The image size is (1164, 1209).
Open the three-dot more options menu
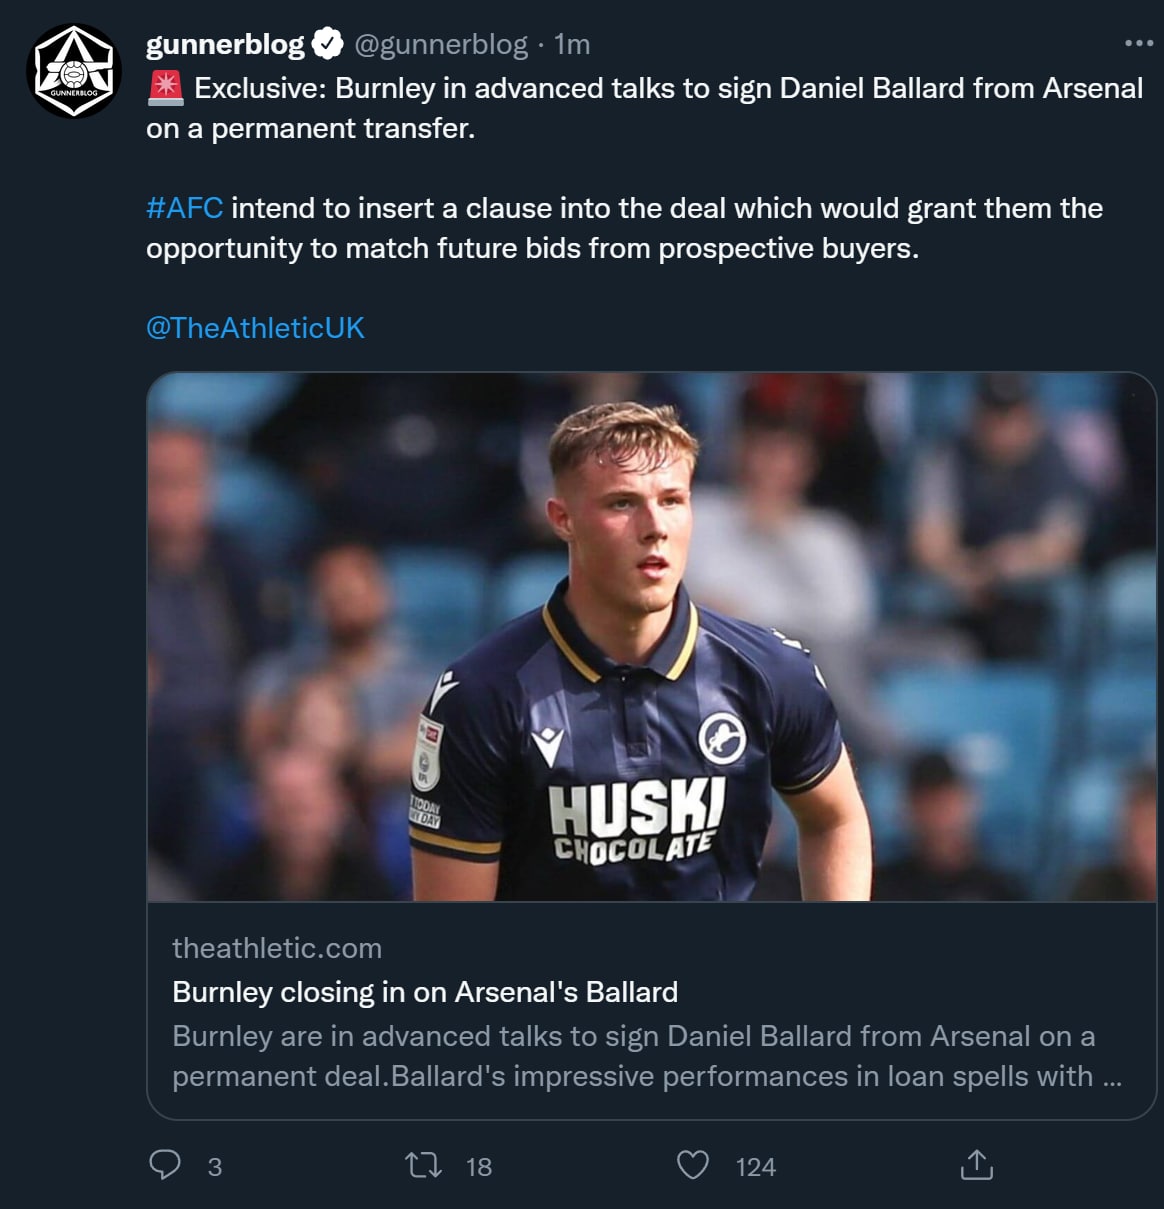tap(1138, 43)
